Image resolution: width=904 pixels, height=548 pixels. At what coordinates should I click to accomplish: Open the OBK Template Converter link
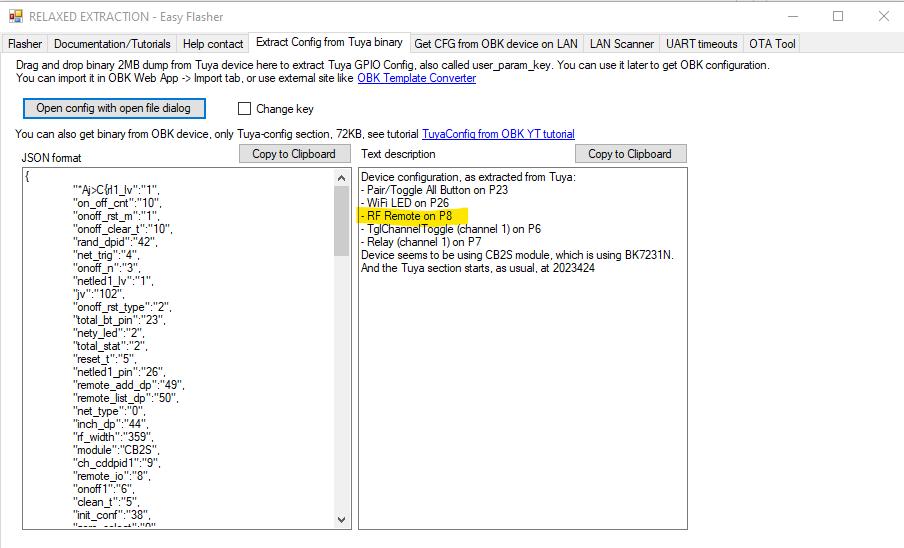point(416,78)
